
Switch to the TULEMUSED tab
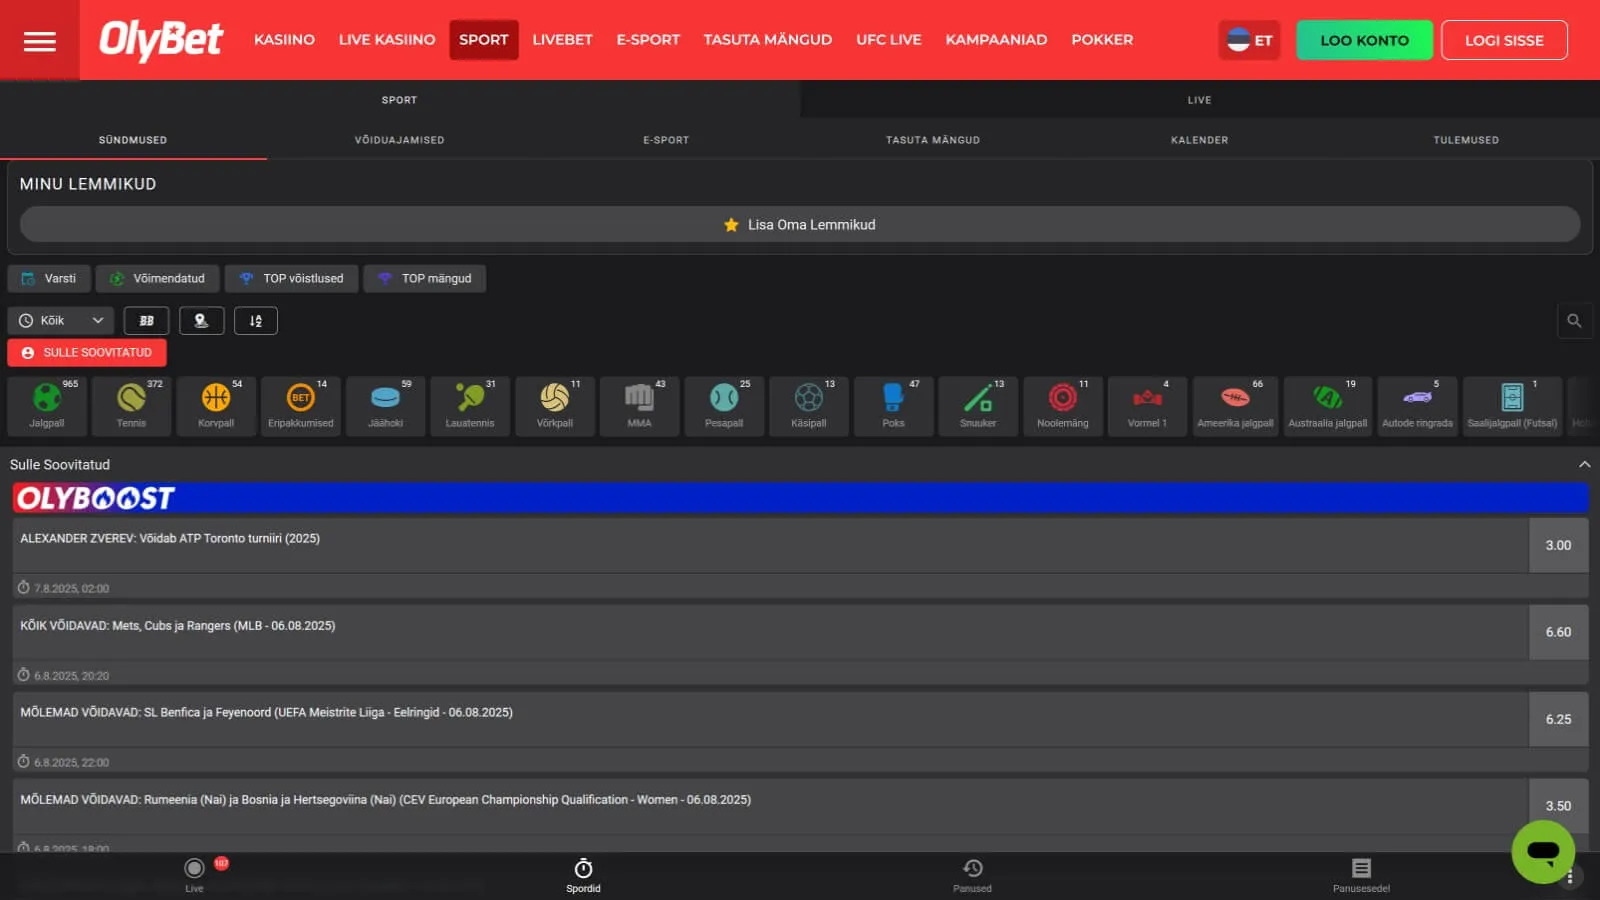point(1466,140)
